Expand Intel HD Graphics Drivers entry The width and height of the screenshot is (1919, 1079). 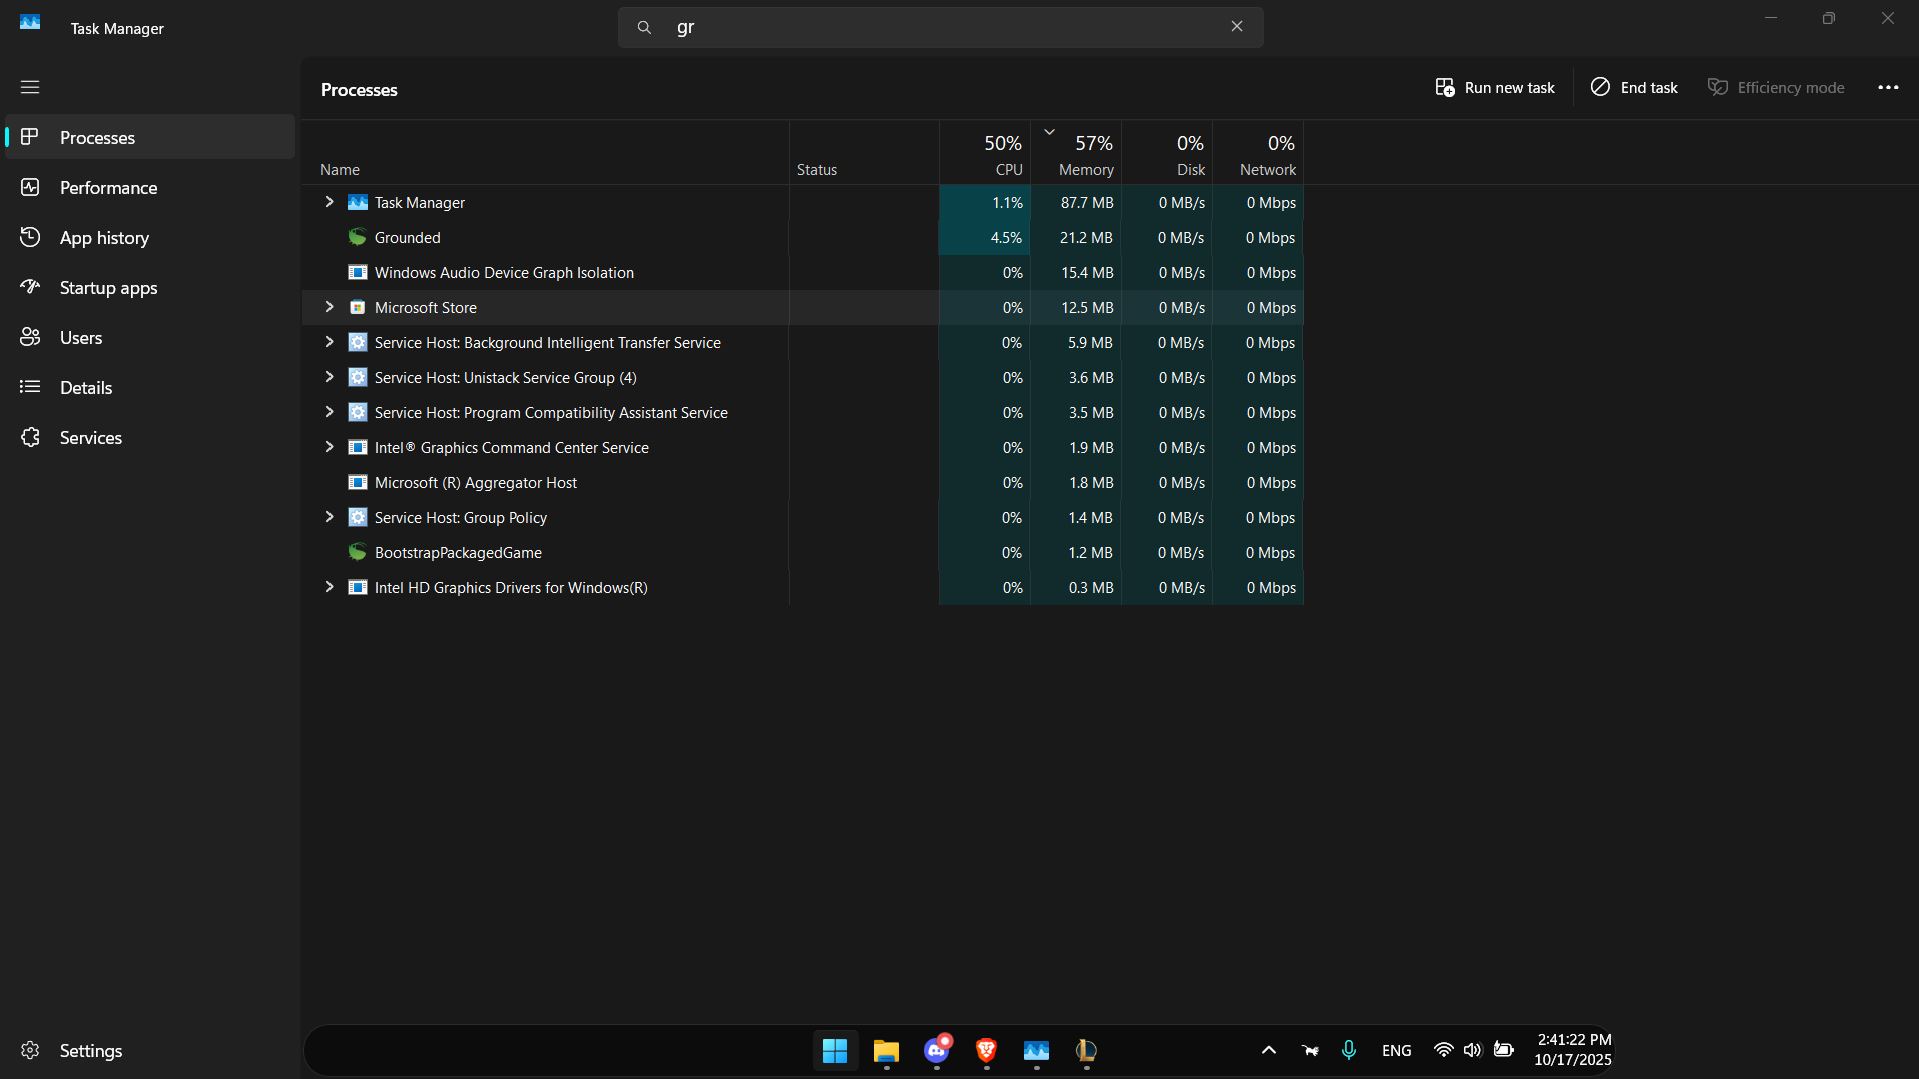pyautogui.click(x=329, y=587)
